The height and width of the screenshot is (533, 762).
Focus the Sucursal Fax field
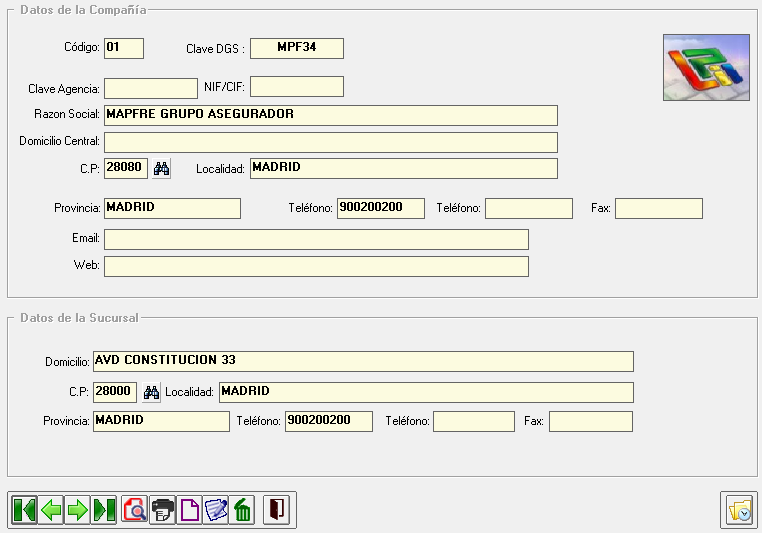[x=591, y=421]
